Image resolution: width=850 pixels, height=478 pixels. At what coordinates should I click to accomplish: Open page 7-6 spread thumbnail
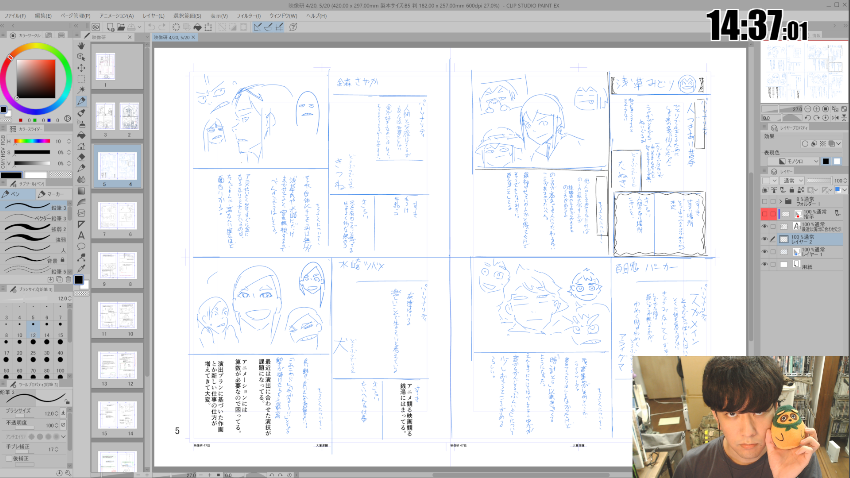click(117, 216)
